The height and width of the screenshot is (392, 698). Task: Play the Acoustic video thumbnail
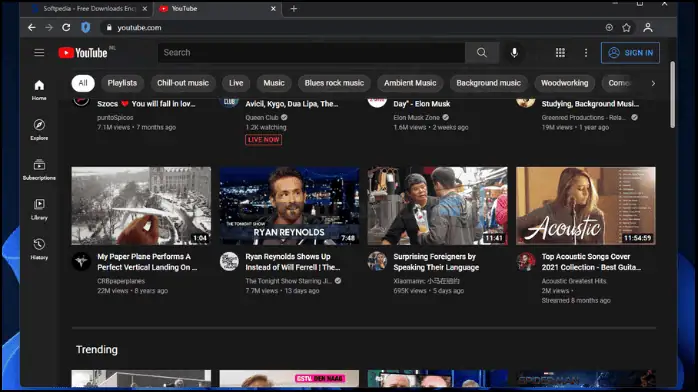click(586, 206)
